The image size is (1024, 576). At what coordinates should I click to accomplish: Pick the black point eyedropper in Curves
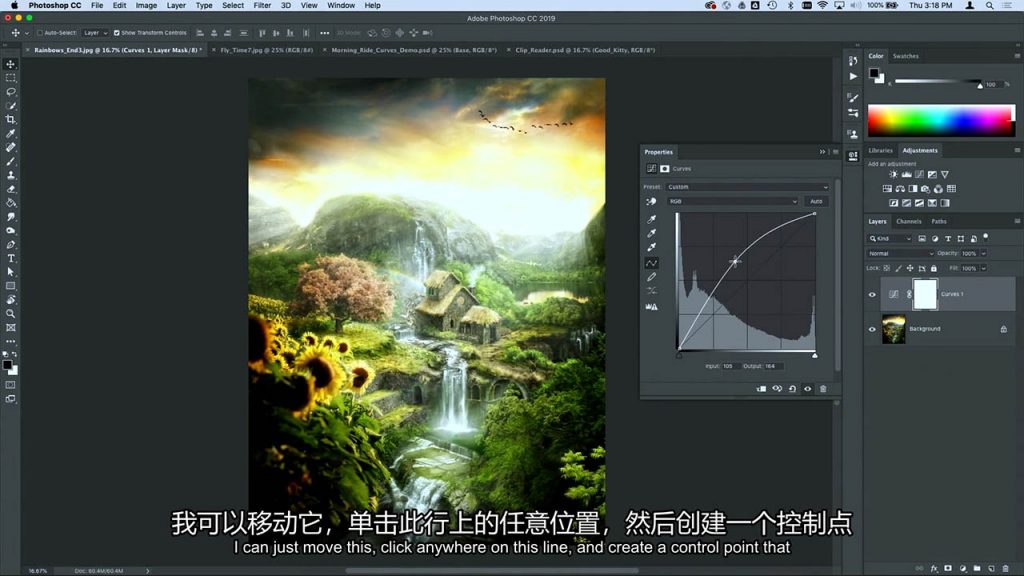[651, 219]
